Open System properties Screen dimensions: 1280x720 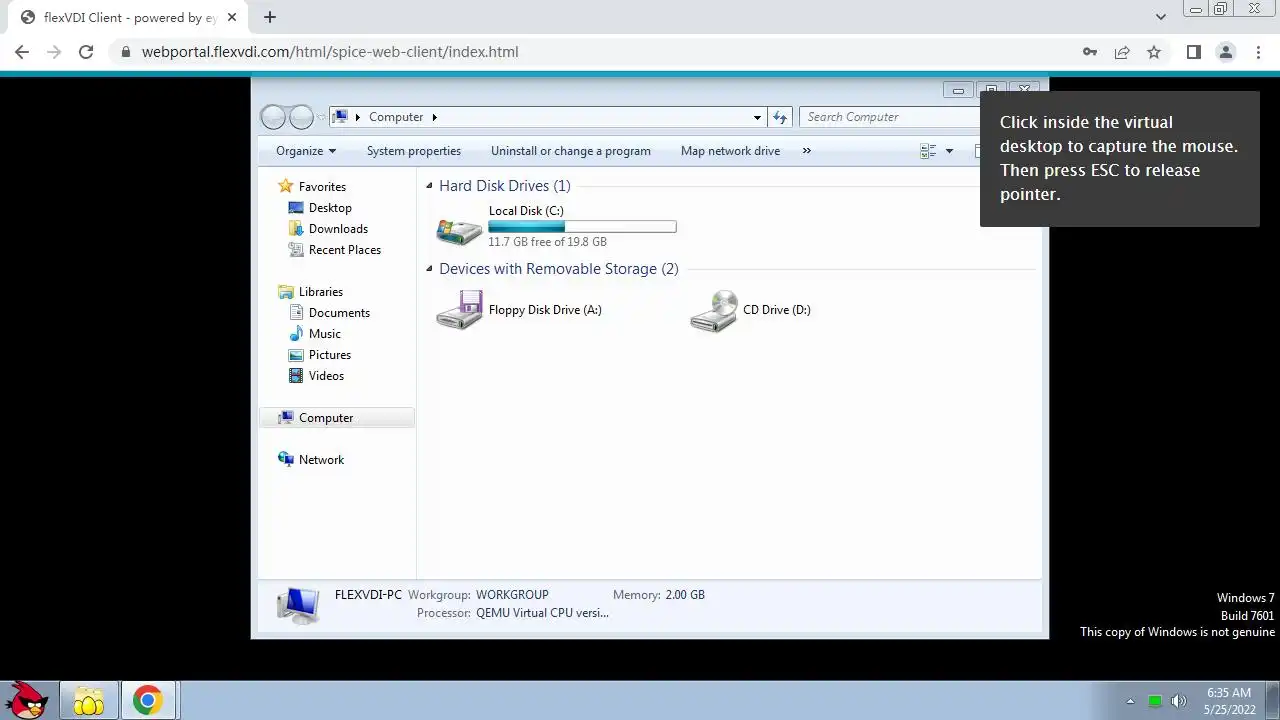(x=414, y=151)
